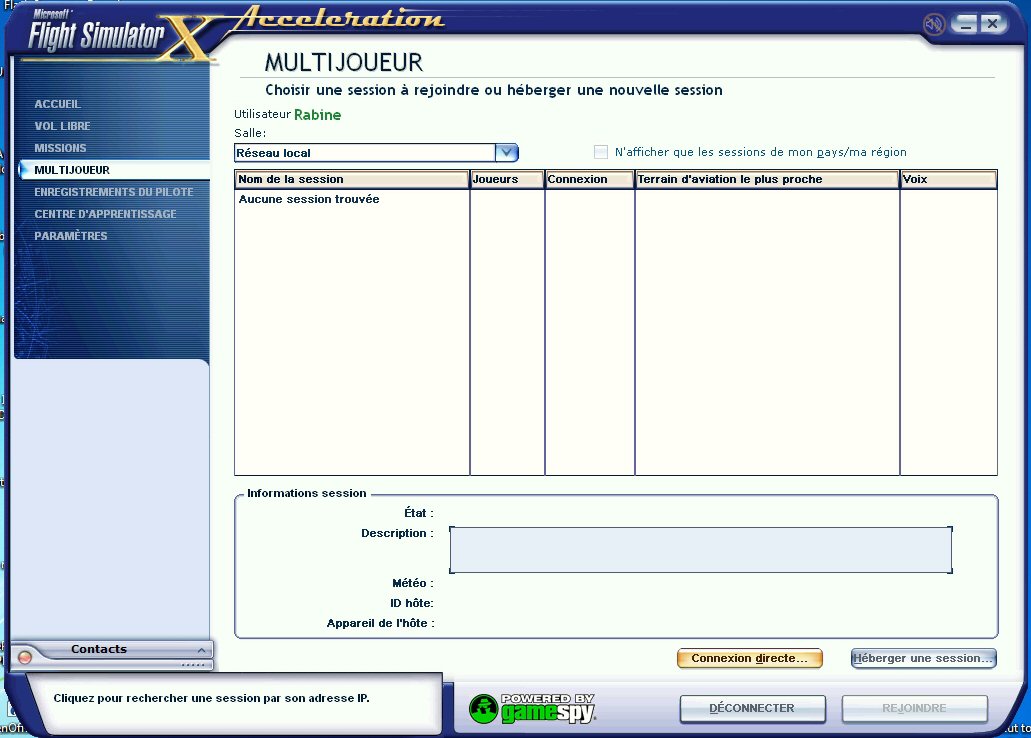Click the Connexion column header
This screenshot has height=738, width=1031.
(x=590, y=179)
